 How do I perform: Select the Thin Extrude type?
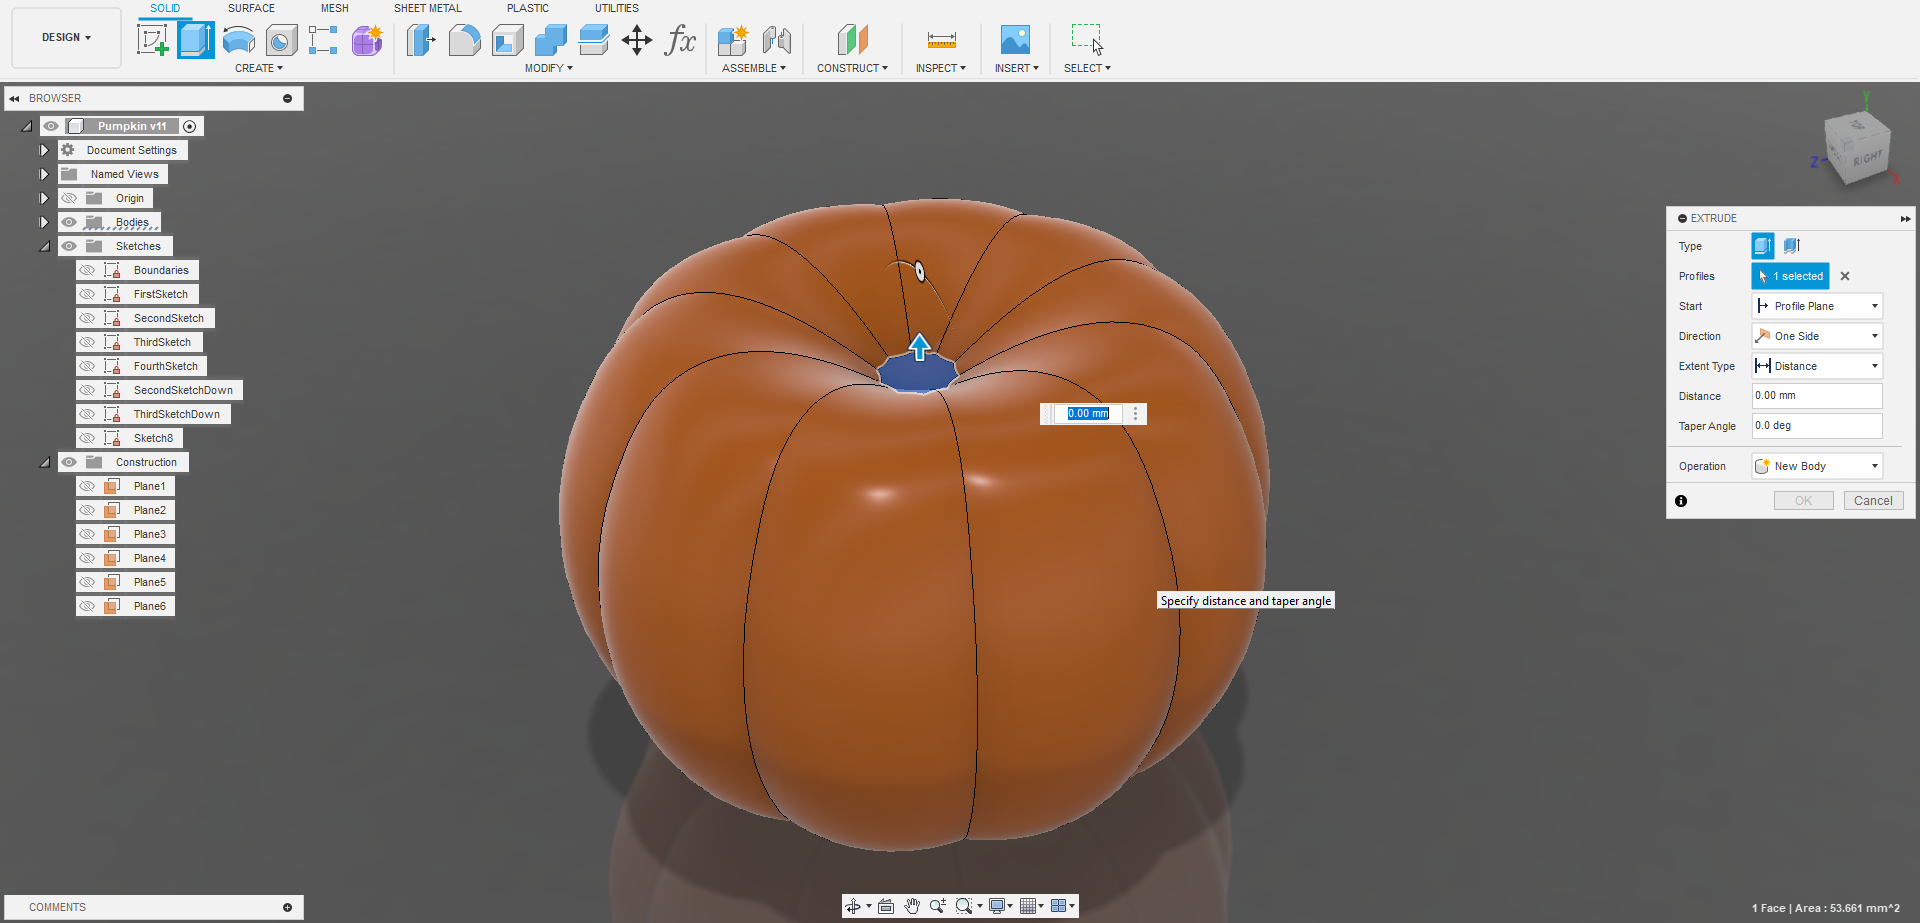click(1791, 246)
